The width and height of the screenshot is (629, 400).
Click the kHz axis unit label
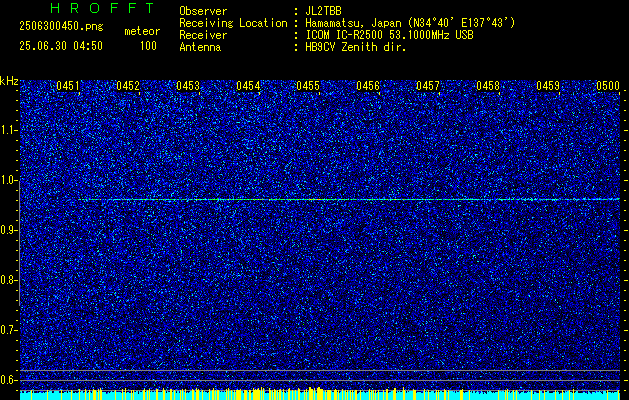click(x=9, y=81)
